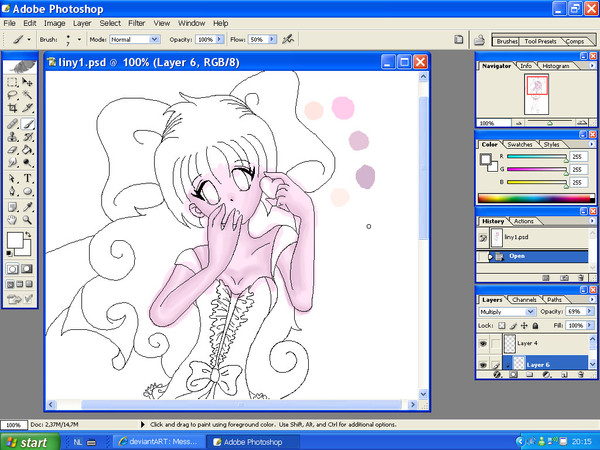Create a new layer in Layers panel
Screen dimensions: 600x450
click(564, 375)
